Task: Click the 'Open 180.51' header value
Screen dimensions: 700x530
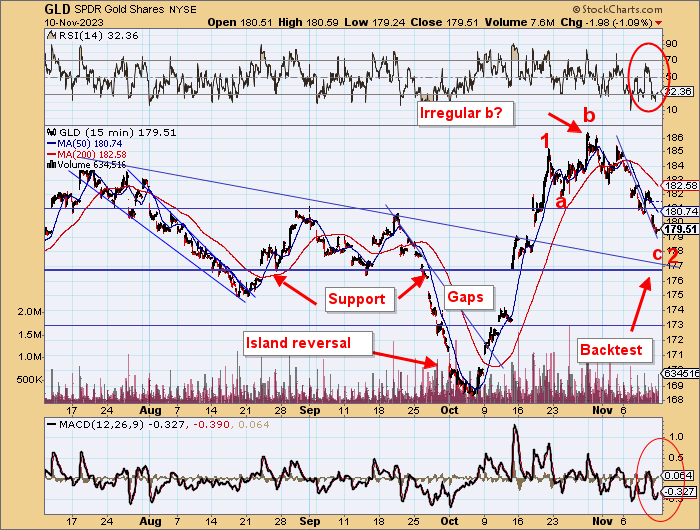Action: [240, 22]
